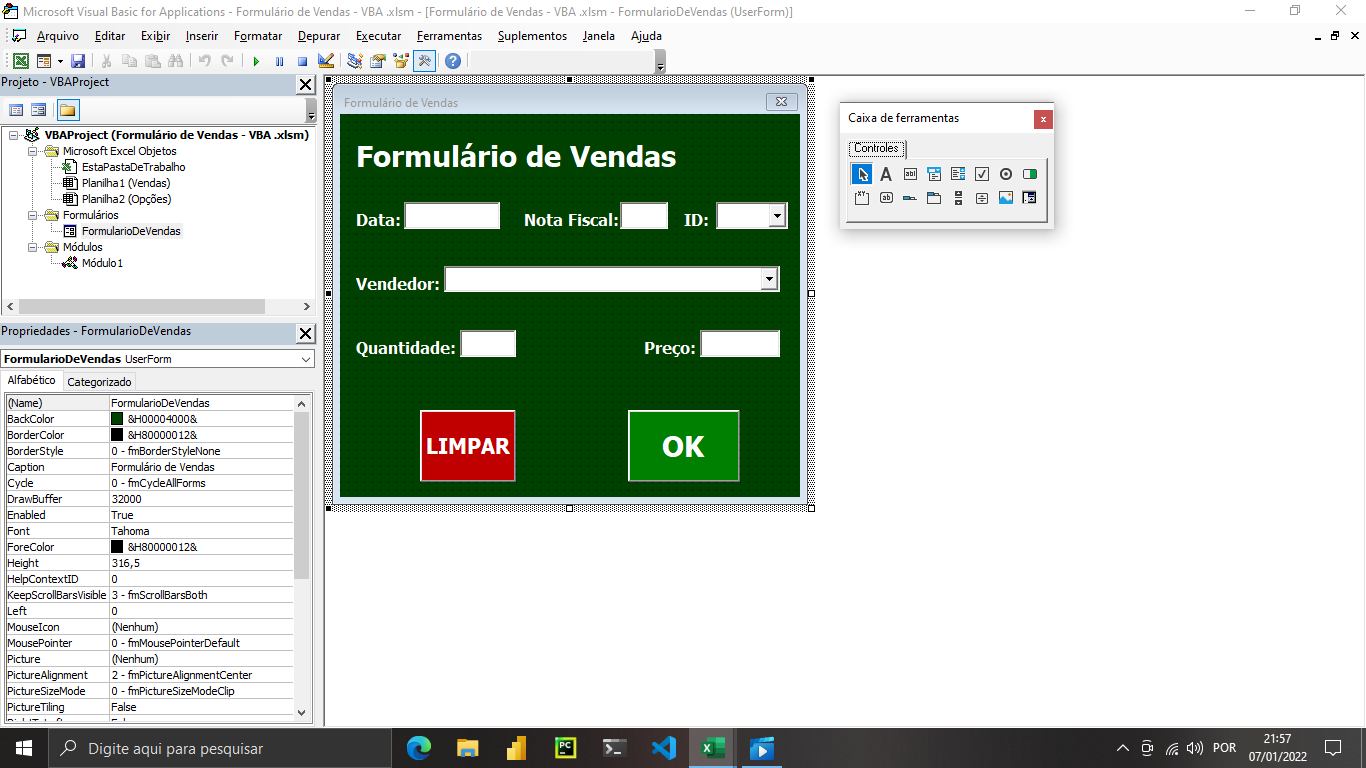Screen dimensions: 1366x768
Task: Select the ComboBox control in the Toolbox
Action: coord(934,173)
